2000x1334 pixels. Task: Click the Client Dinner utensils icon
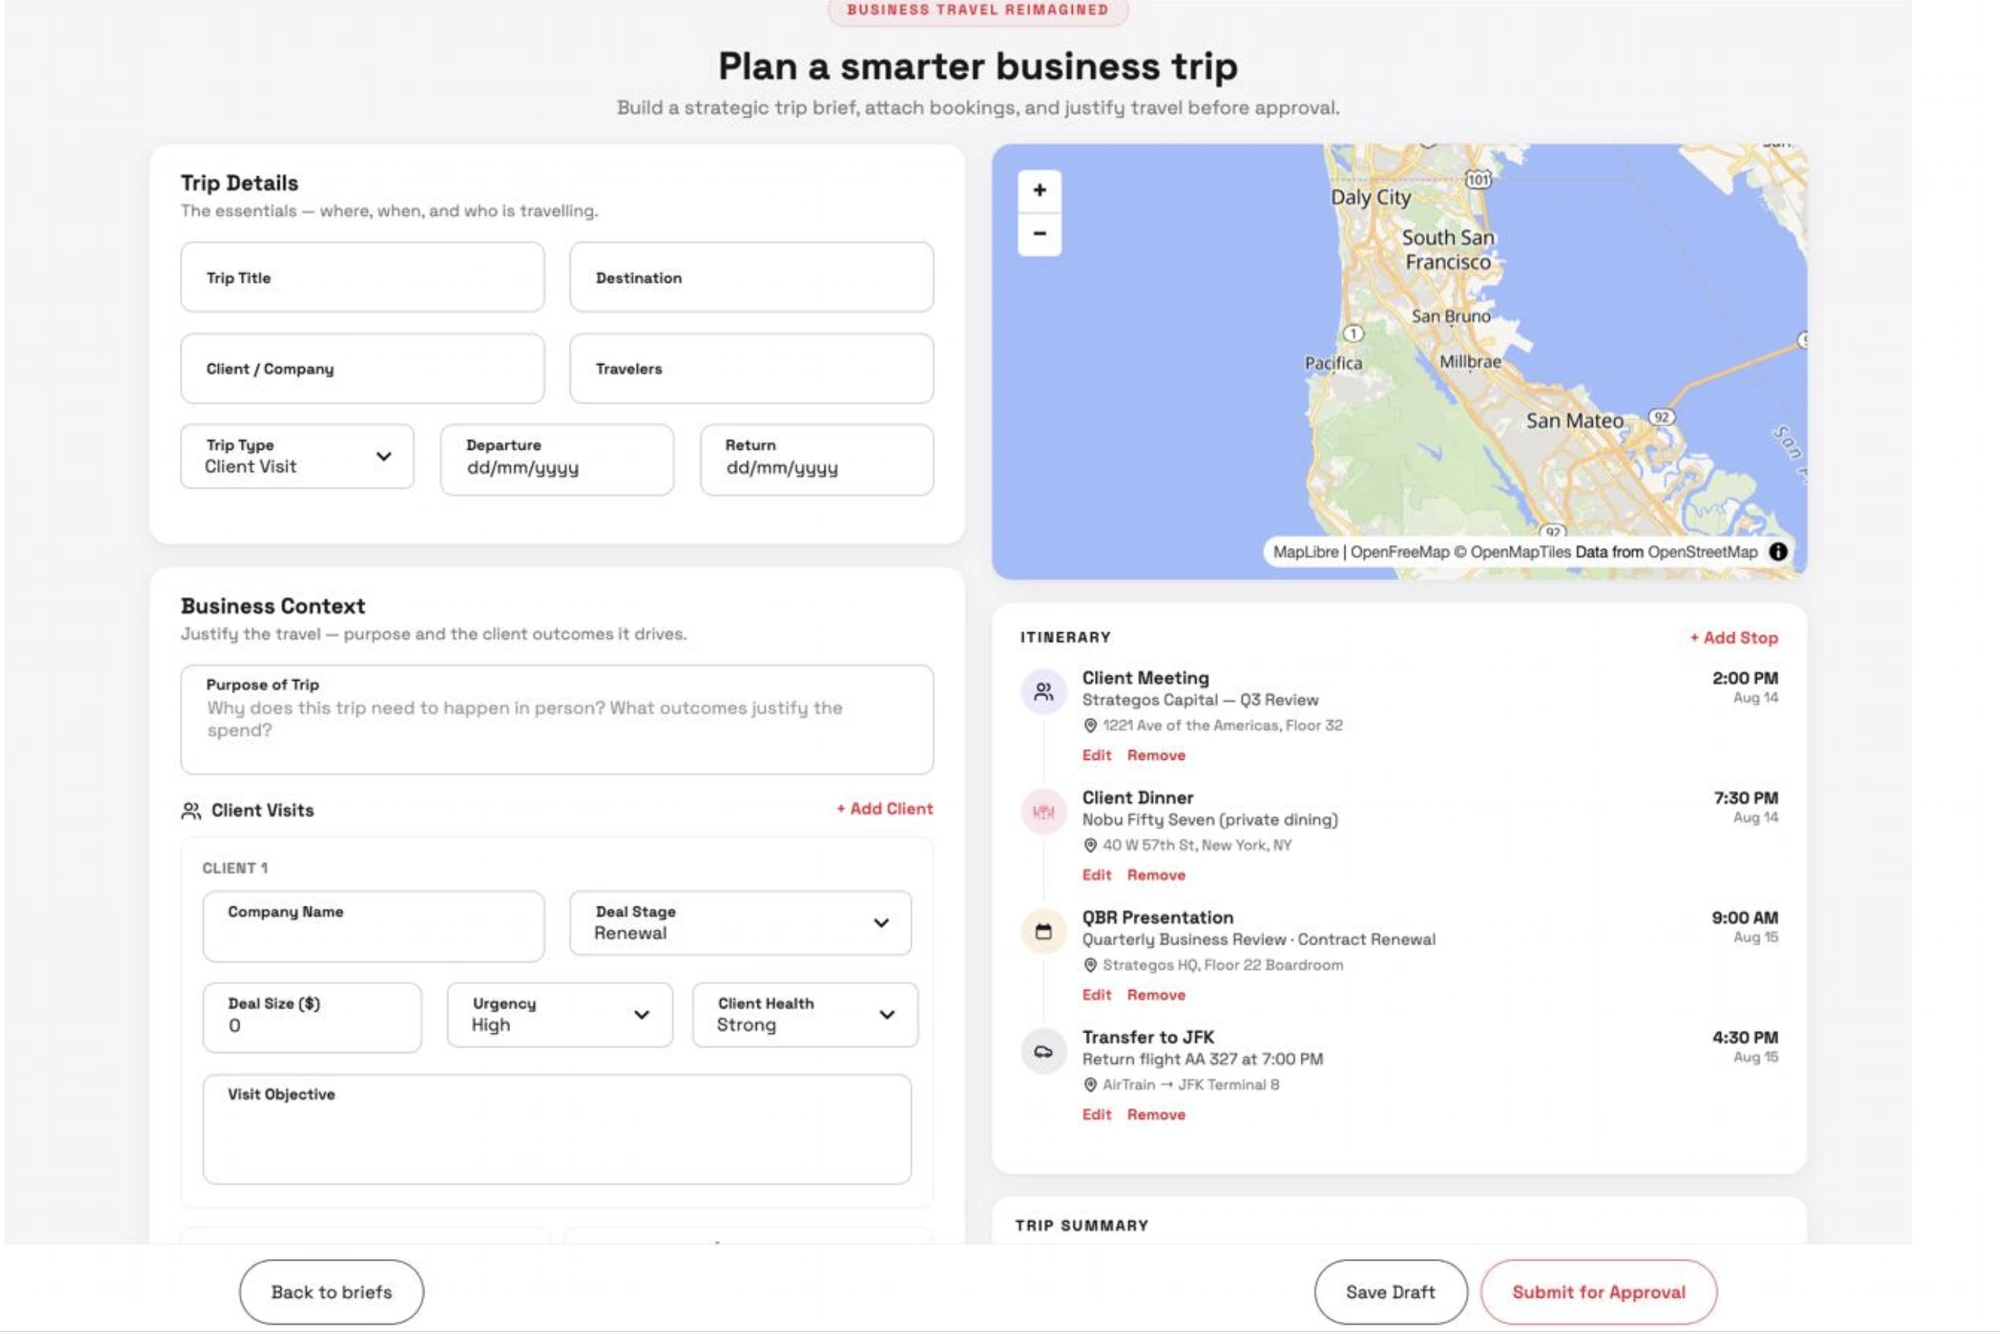click(x=1043, y=811)
